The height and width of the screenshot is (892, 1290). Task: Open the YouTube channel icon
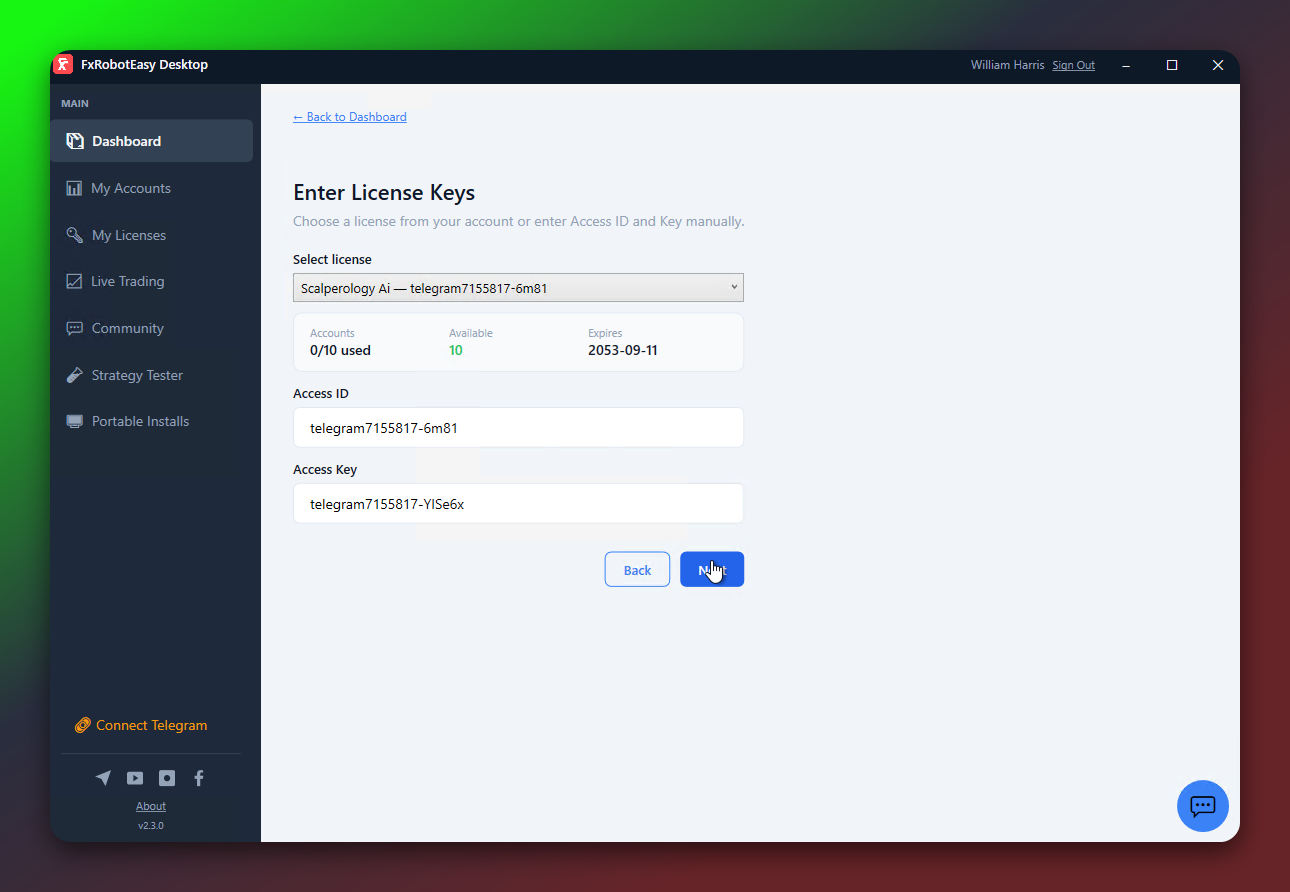point(135,777)
